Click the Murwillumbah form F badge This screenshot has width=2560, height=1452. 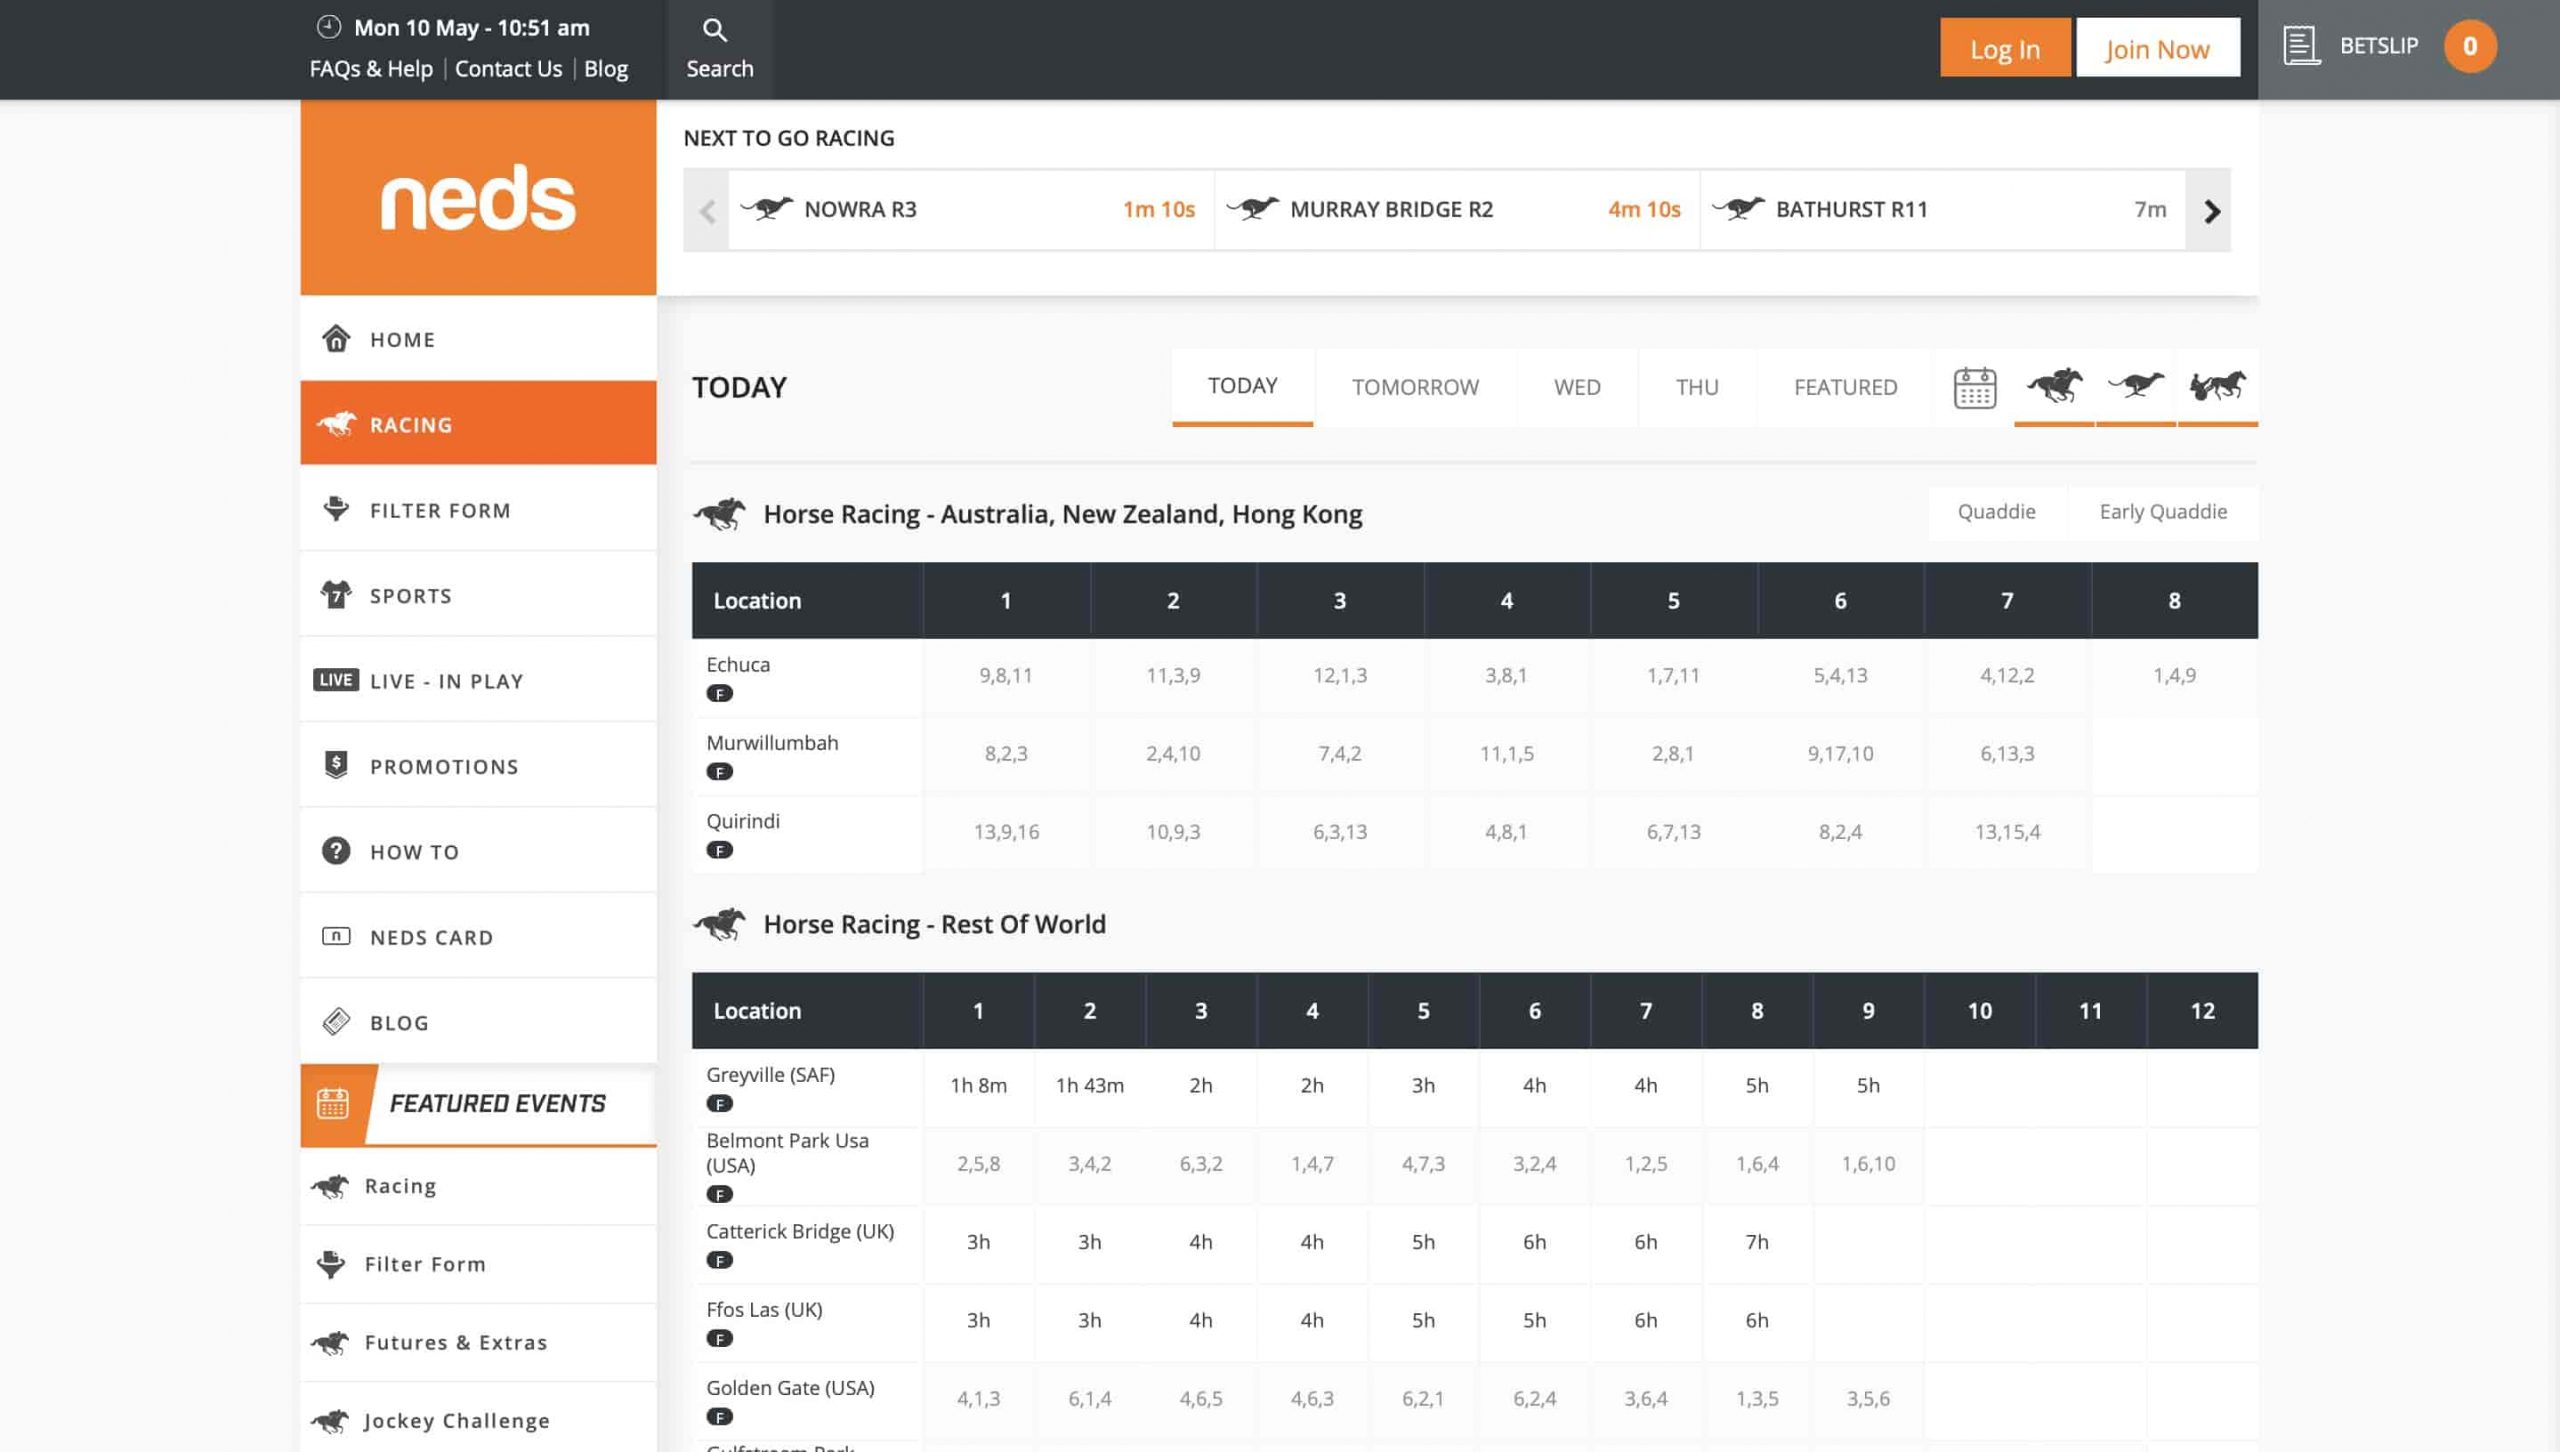[x=719, y=771]
